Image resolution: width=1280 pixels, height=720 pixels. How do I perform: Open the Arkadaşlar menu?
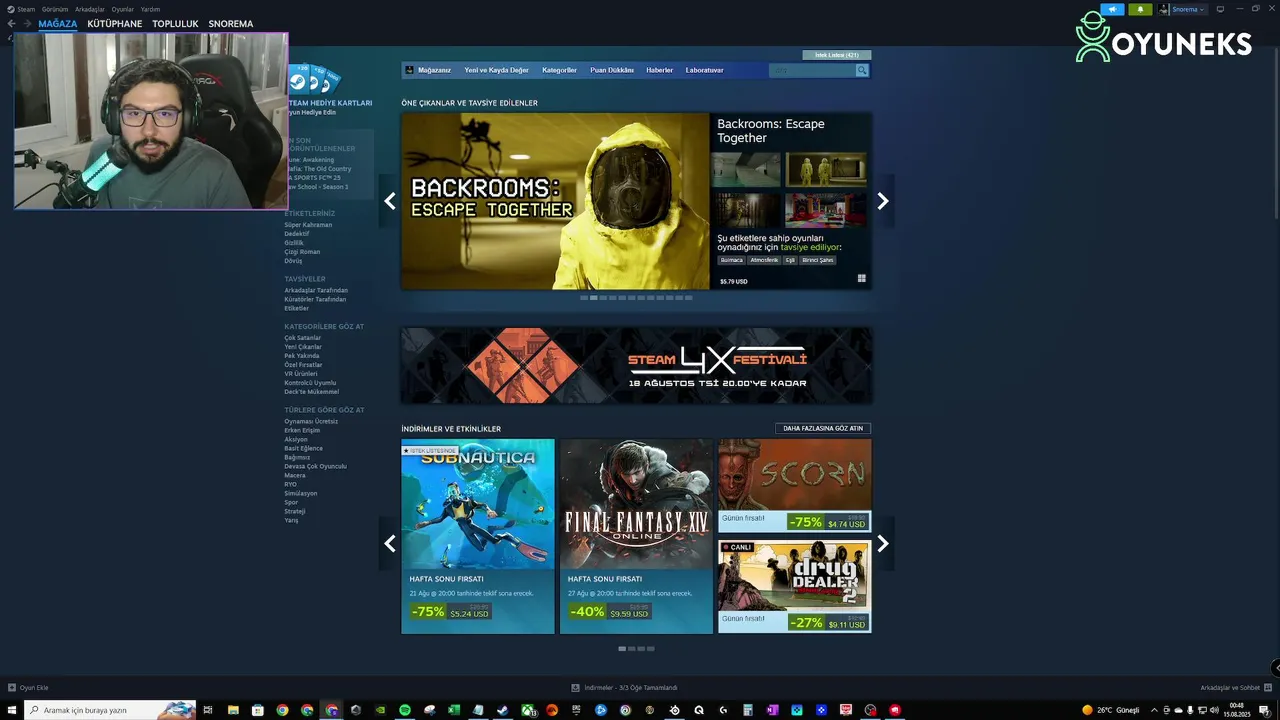pos(90,9)
